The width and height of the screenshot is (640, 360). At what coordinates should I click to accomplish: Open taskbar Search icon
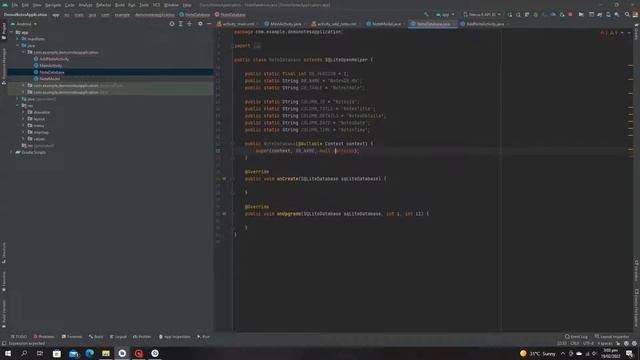pos(24,353)
